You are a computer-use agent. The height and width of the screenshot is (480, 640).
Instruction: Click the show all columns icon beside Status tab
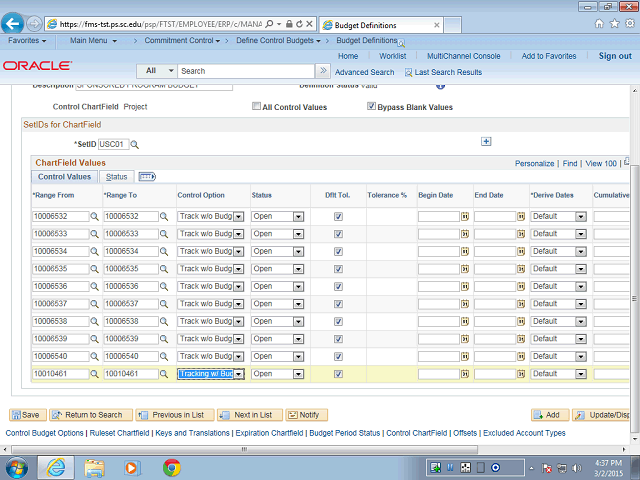147,177
